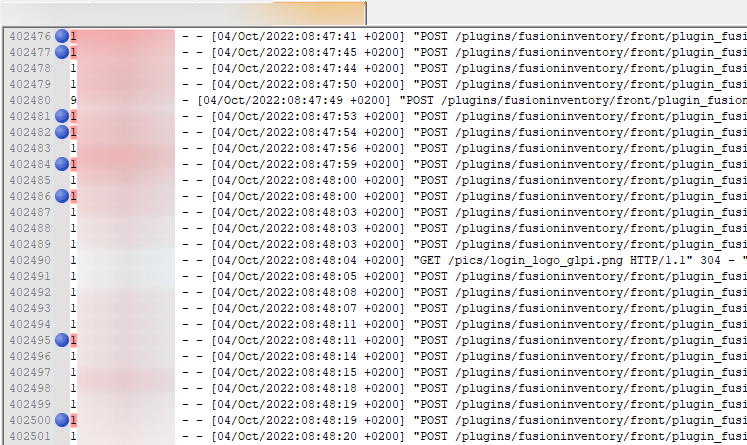
Task: Click line number 402496
Action: [x=30, y=356]
